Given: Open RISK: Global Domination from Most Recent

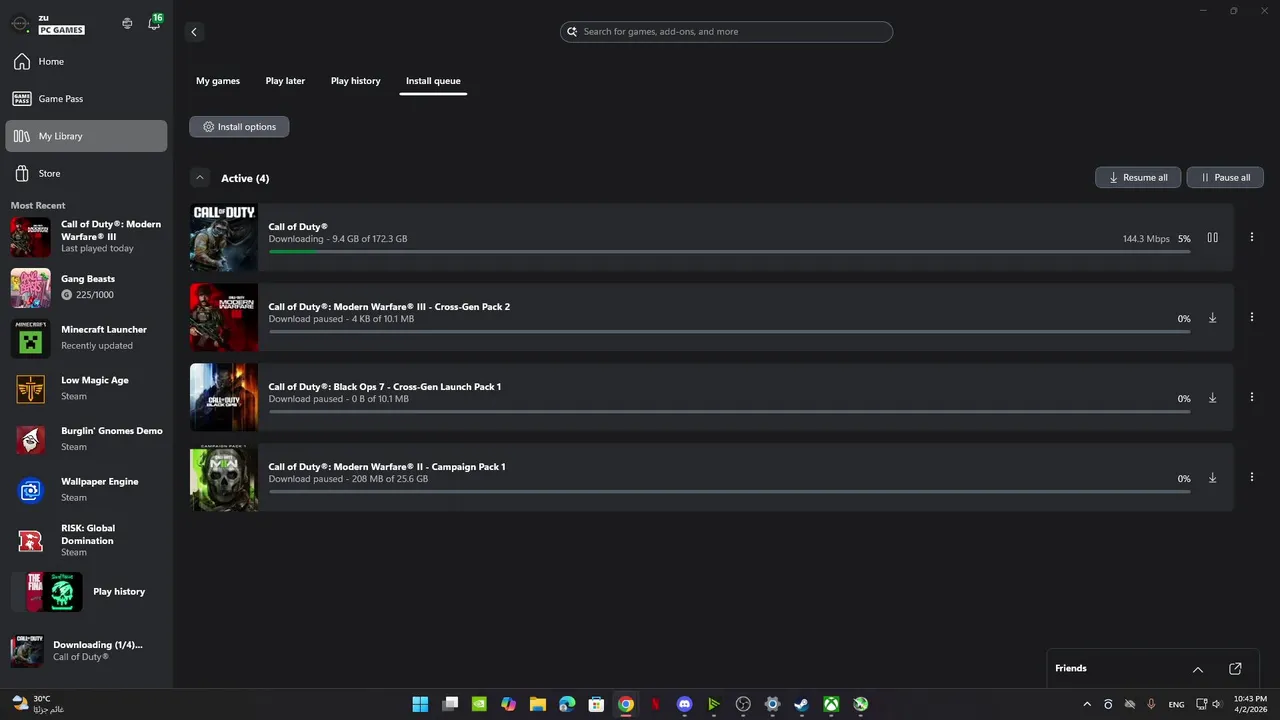Looking at the screenshot, I should [86, 540].
